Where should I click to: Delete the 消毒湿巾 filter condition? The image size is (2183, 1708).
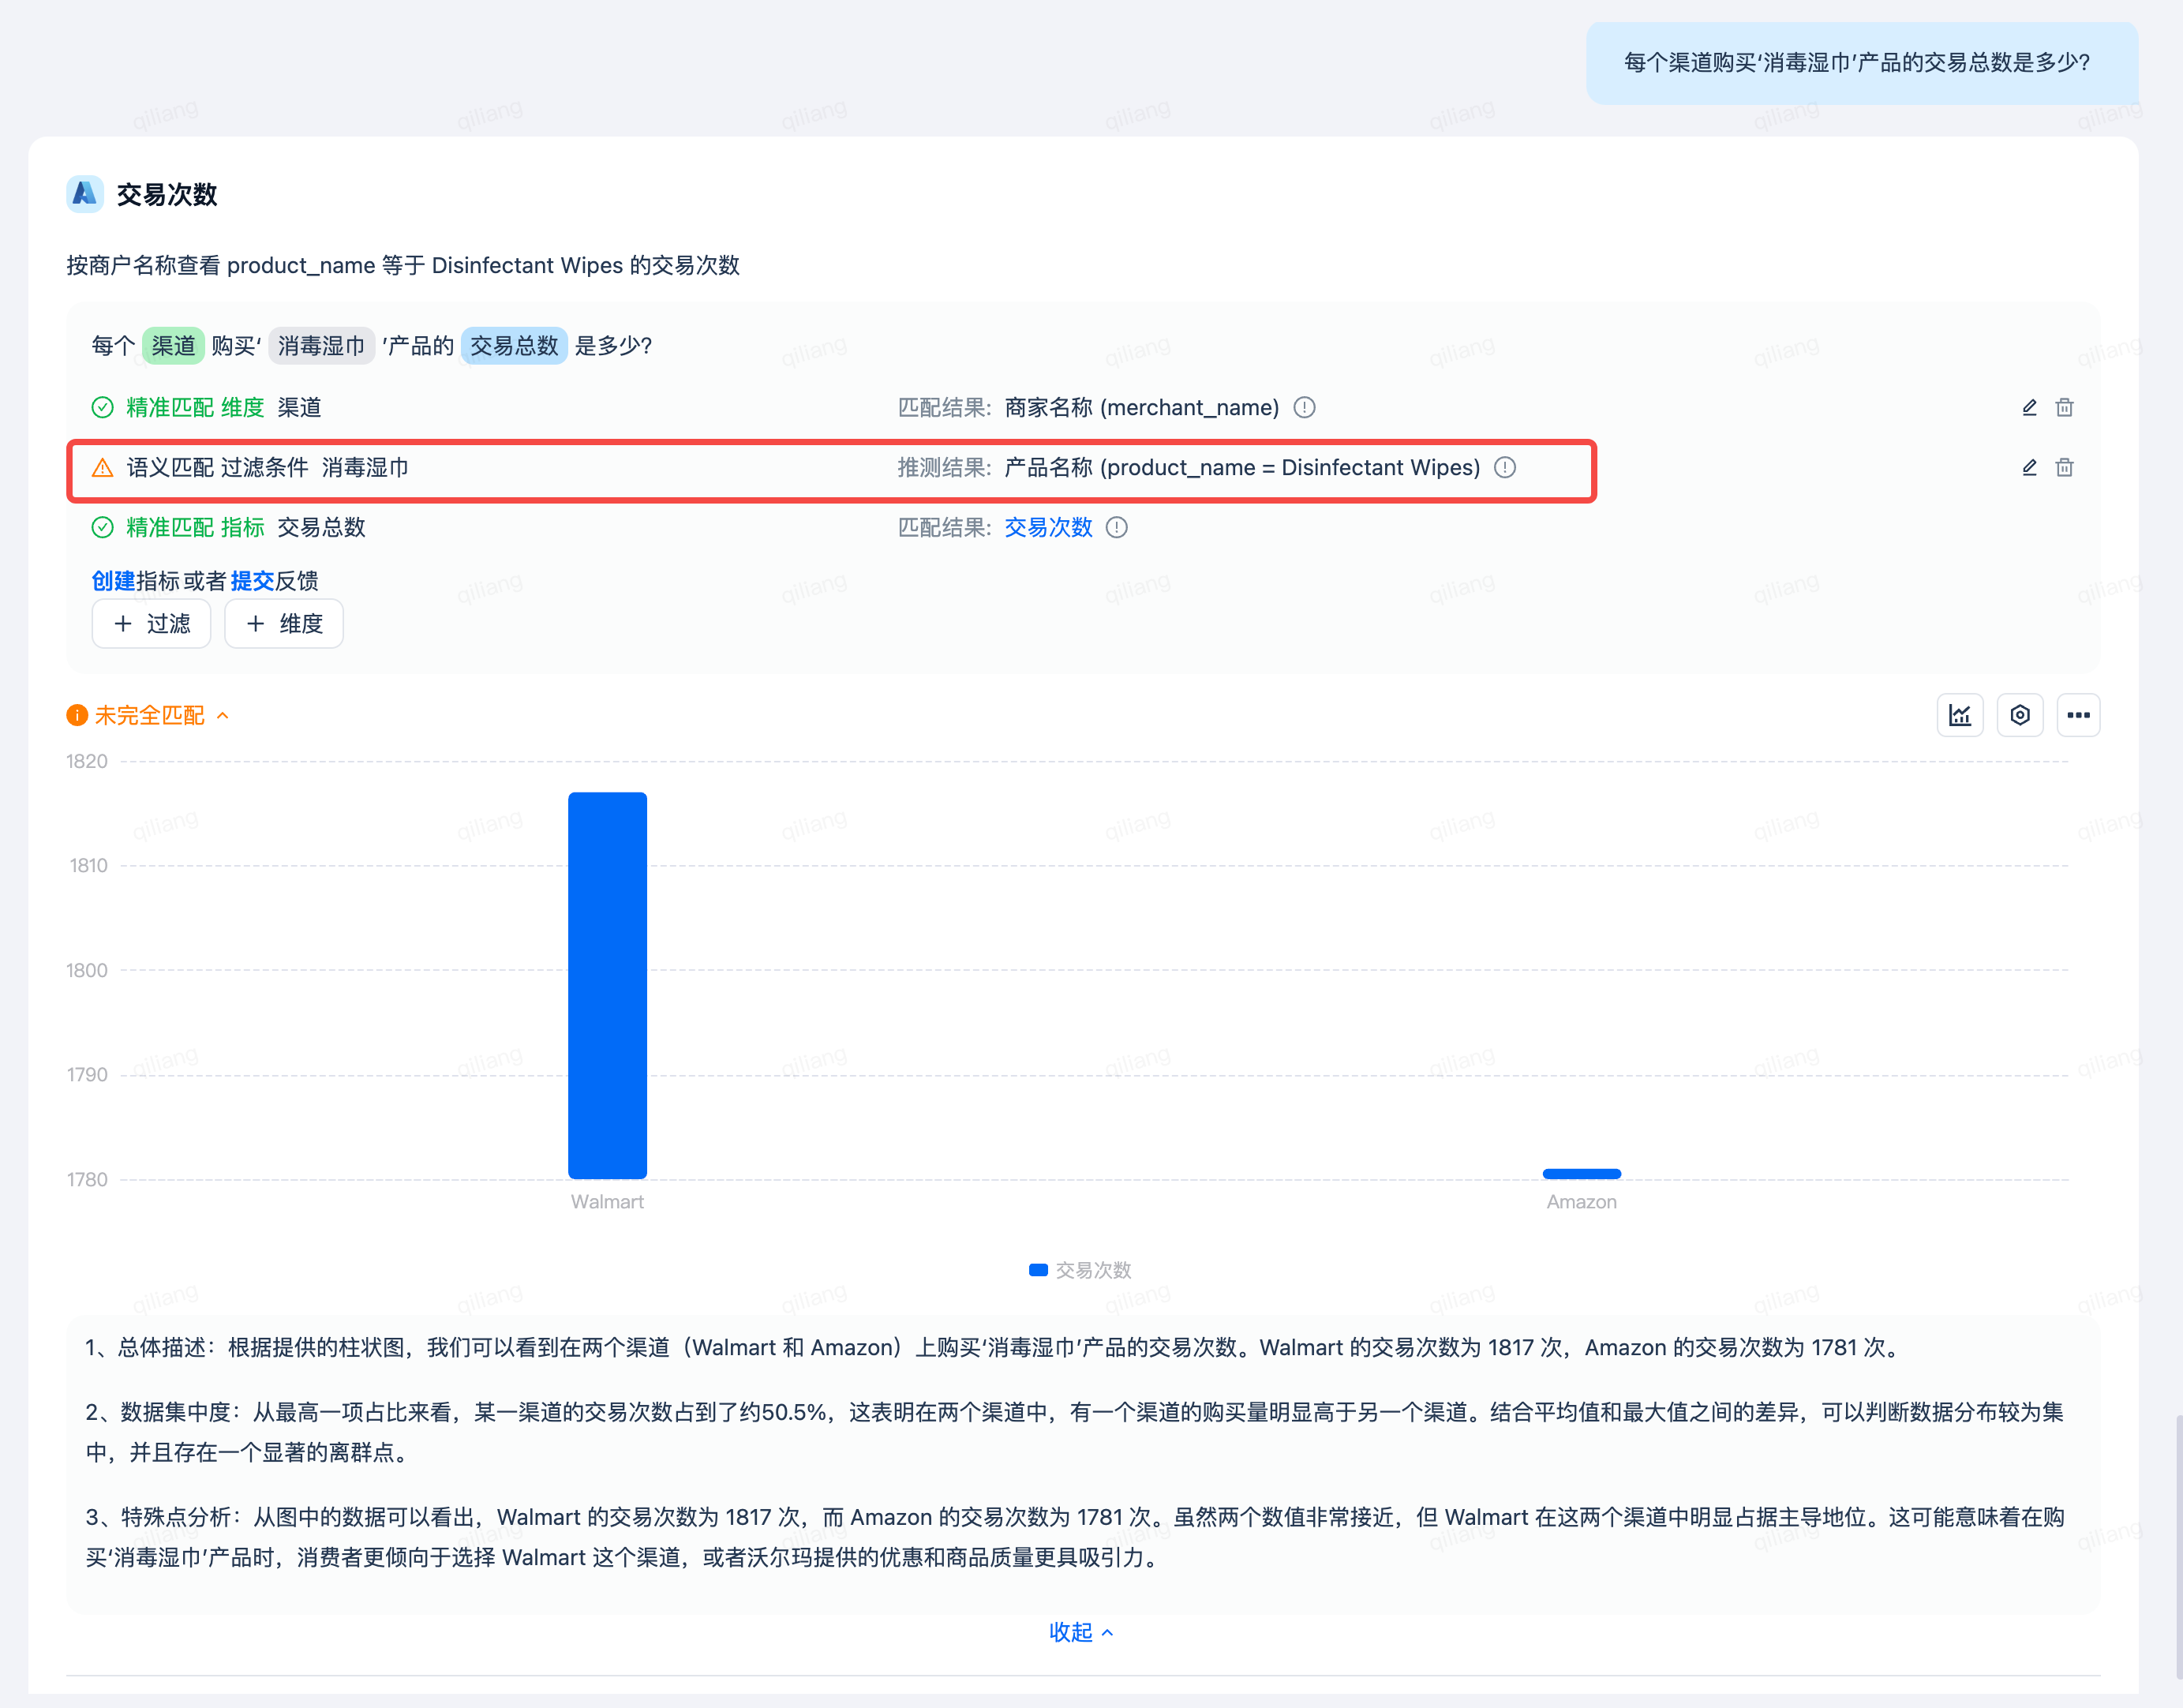tap(2064, 468)
